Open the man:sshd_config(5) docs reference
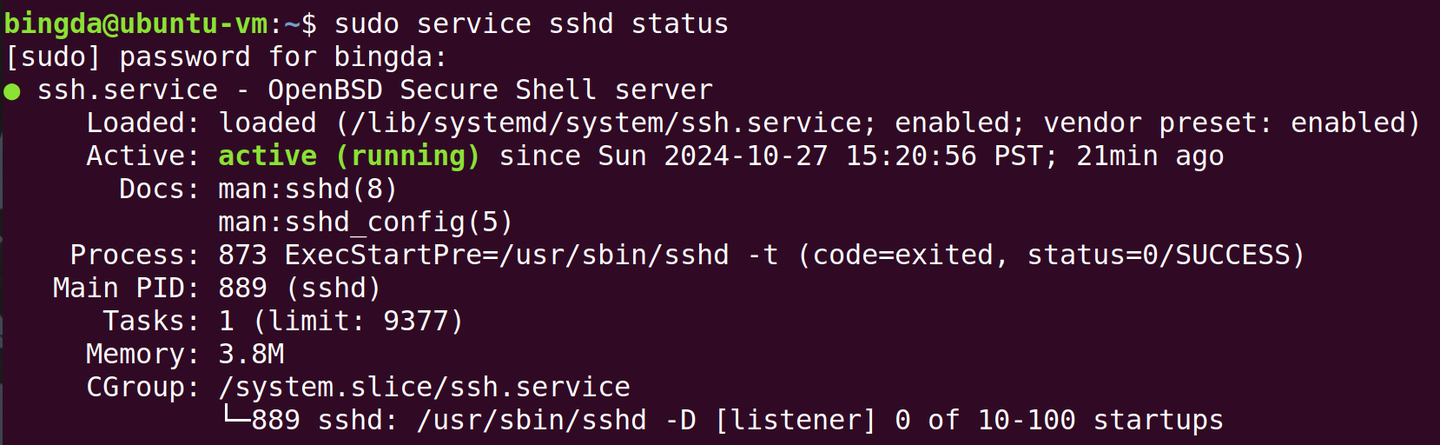The height and width of the screenshot is (445, 1440). click(366, 222)
